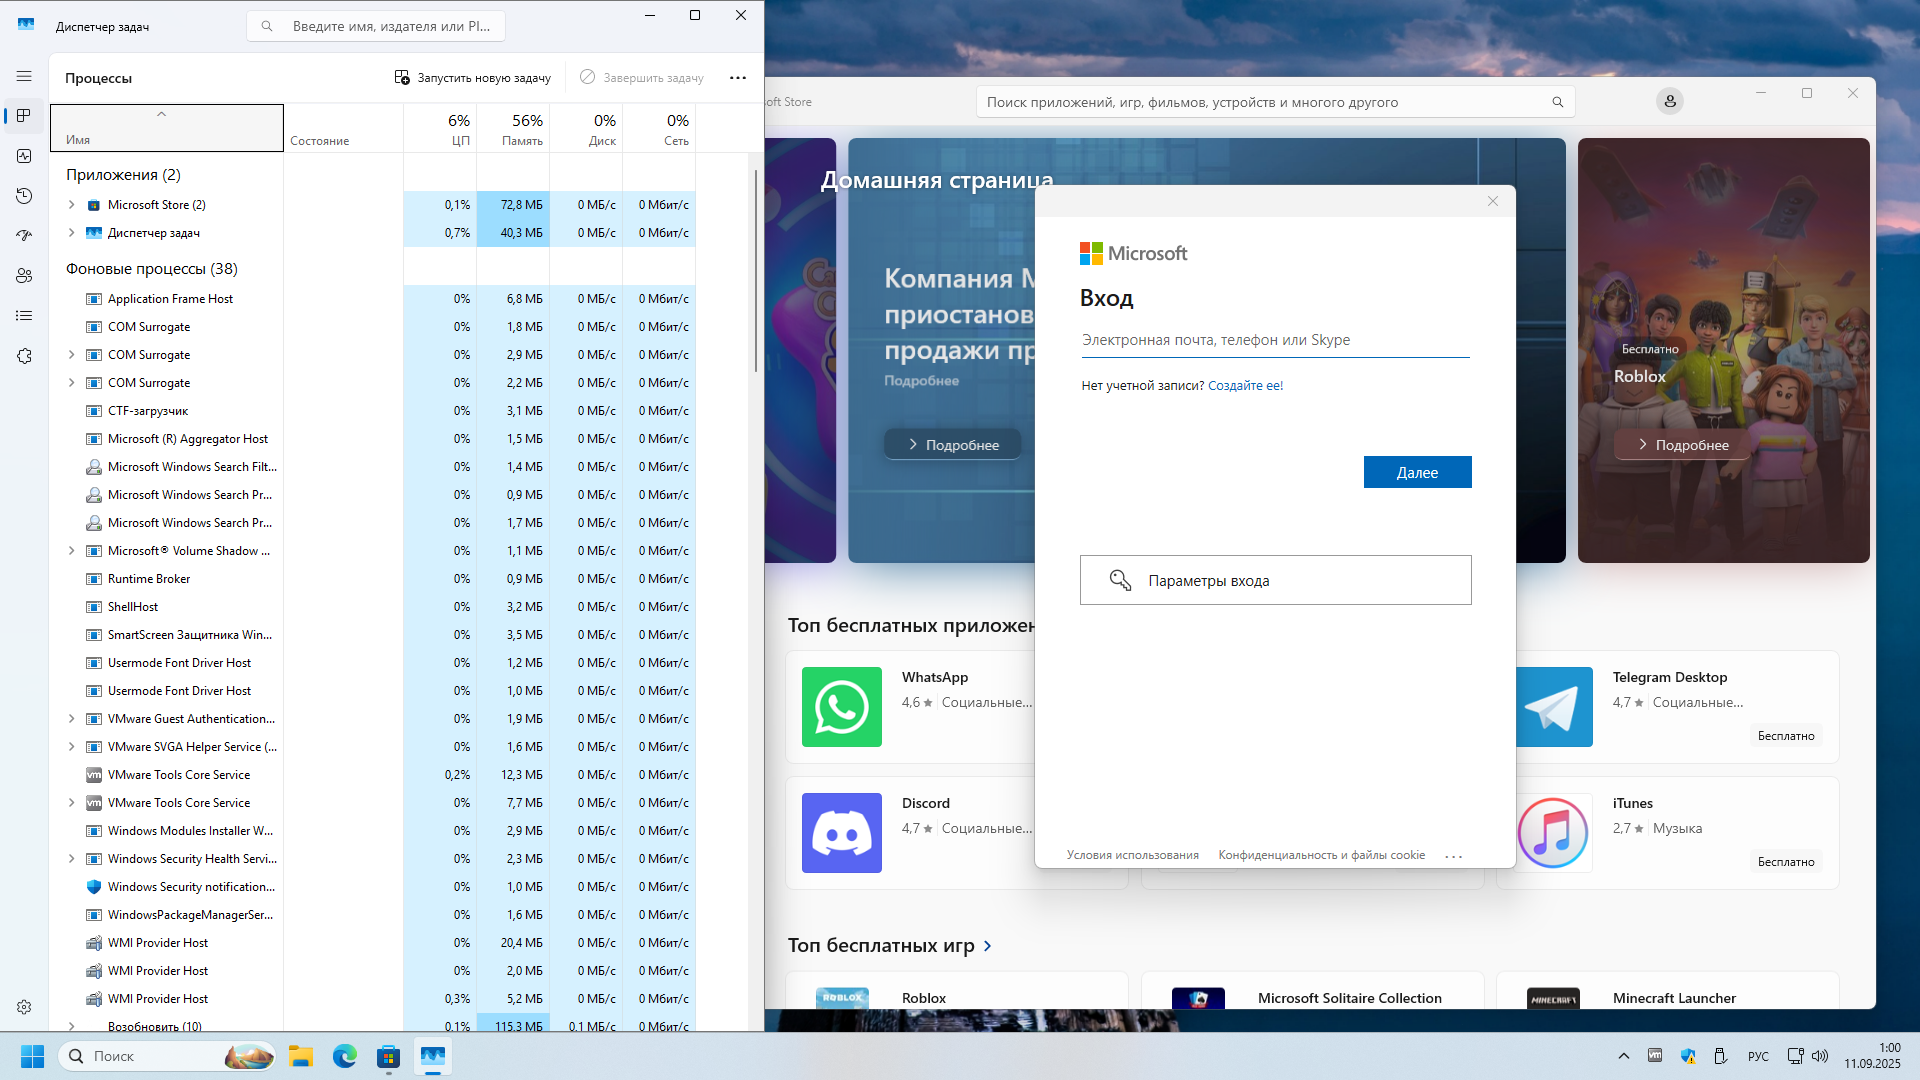Expand Microsoft Store (2) process group
The width and height of the screenshot is (1920, 1080).
71,205
